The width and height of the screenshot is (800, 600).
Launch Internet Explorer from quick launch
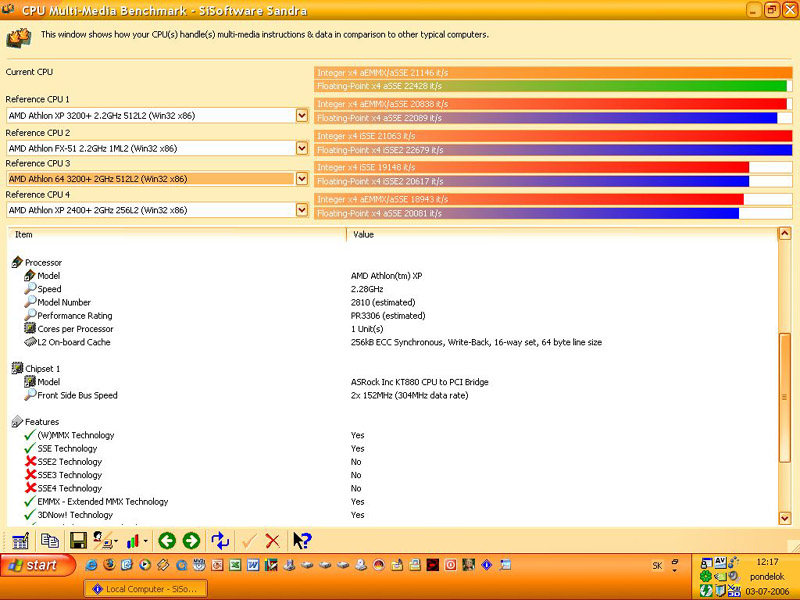pos(91,565)
